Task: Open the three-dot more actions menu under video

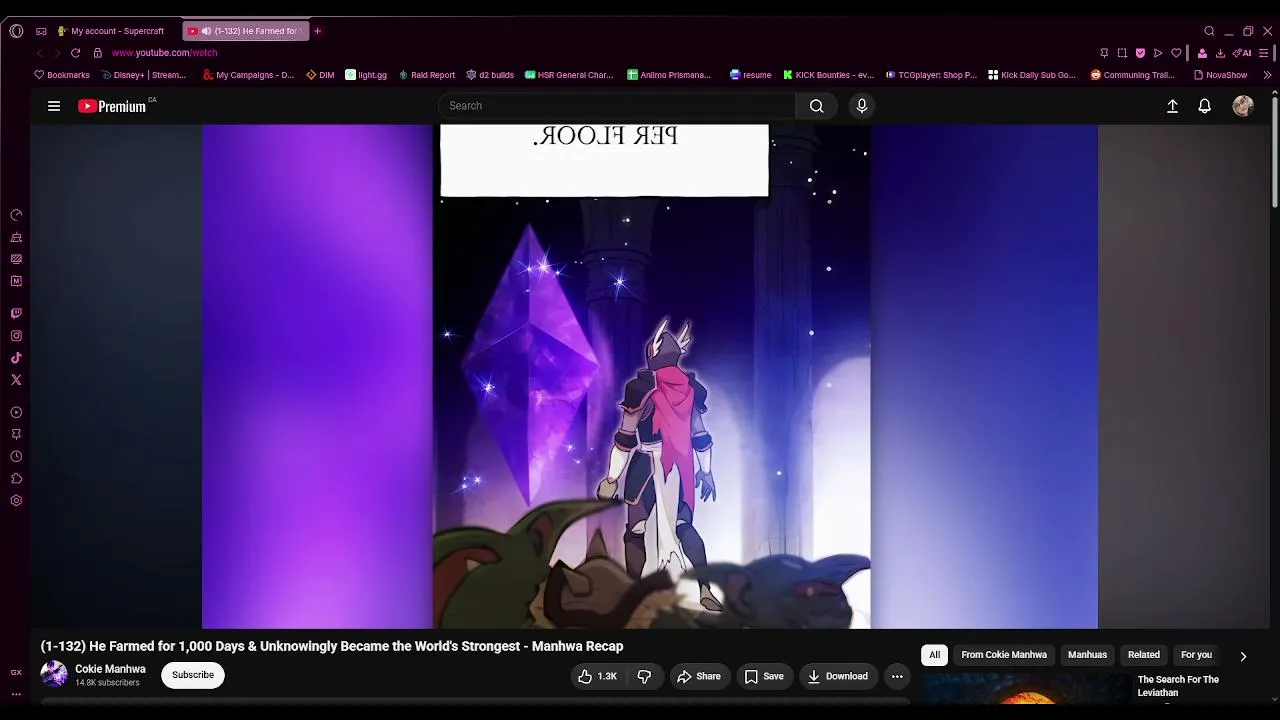Action: tap(897, 677)
